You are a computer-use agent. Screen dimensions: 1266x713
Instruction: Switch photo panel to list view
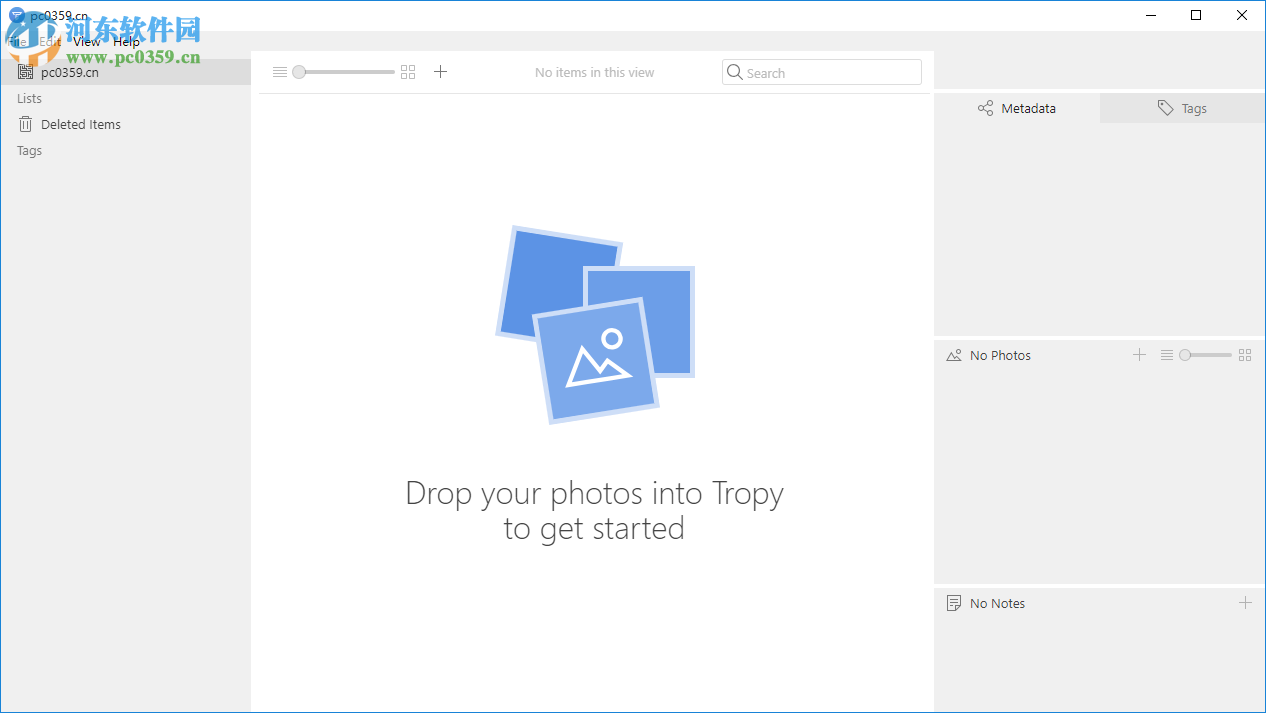1167,355
